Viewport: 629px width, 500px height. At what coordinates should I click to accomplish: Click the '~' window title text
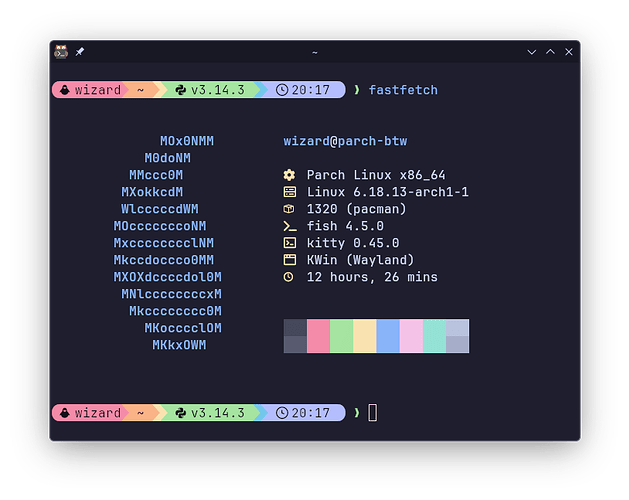coord(315,53)
